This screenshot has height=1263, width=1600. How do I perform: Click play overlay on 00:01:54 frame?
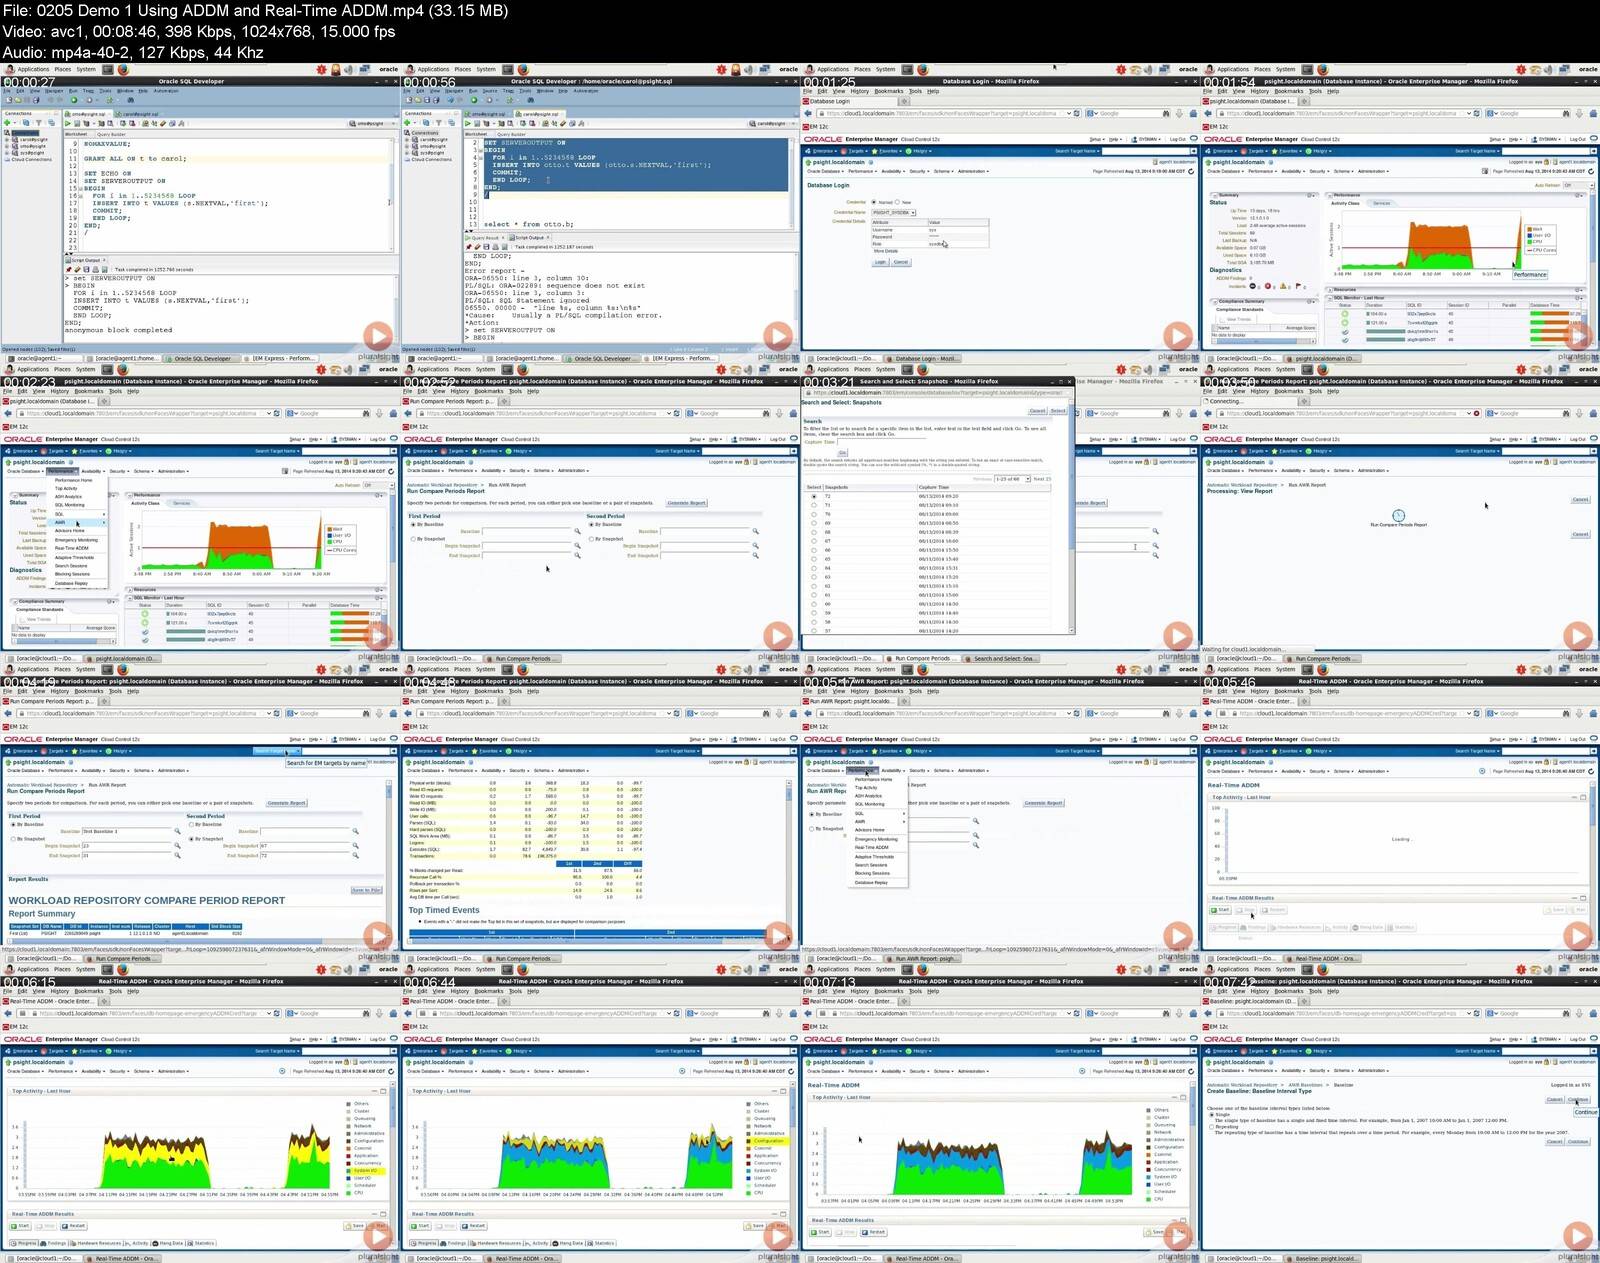click(x=1577, y=337)
